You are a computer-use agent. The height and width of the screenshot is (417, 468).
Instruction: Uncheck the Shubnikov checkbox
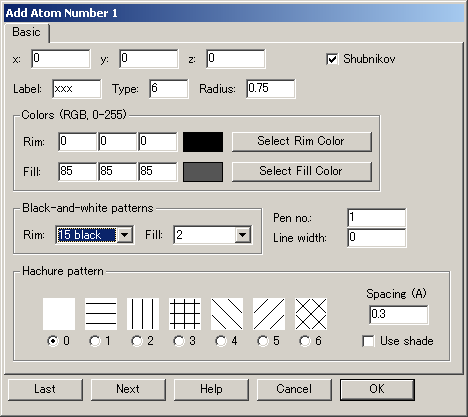pyautogui.click(x=332, y=59)
